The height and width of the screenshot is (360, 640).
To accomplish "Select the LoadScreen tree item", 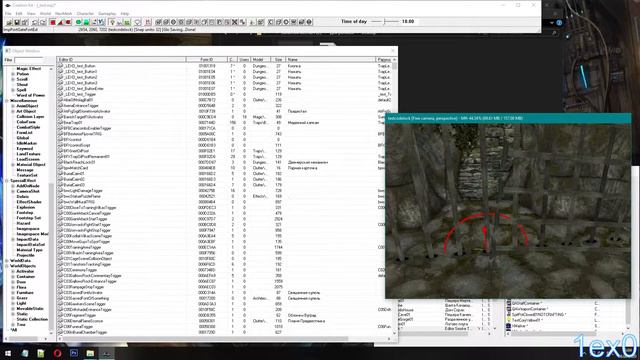I will pos(28,159).
